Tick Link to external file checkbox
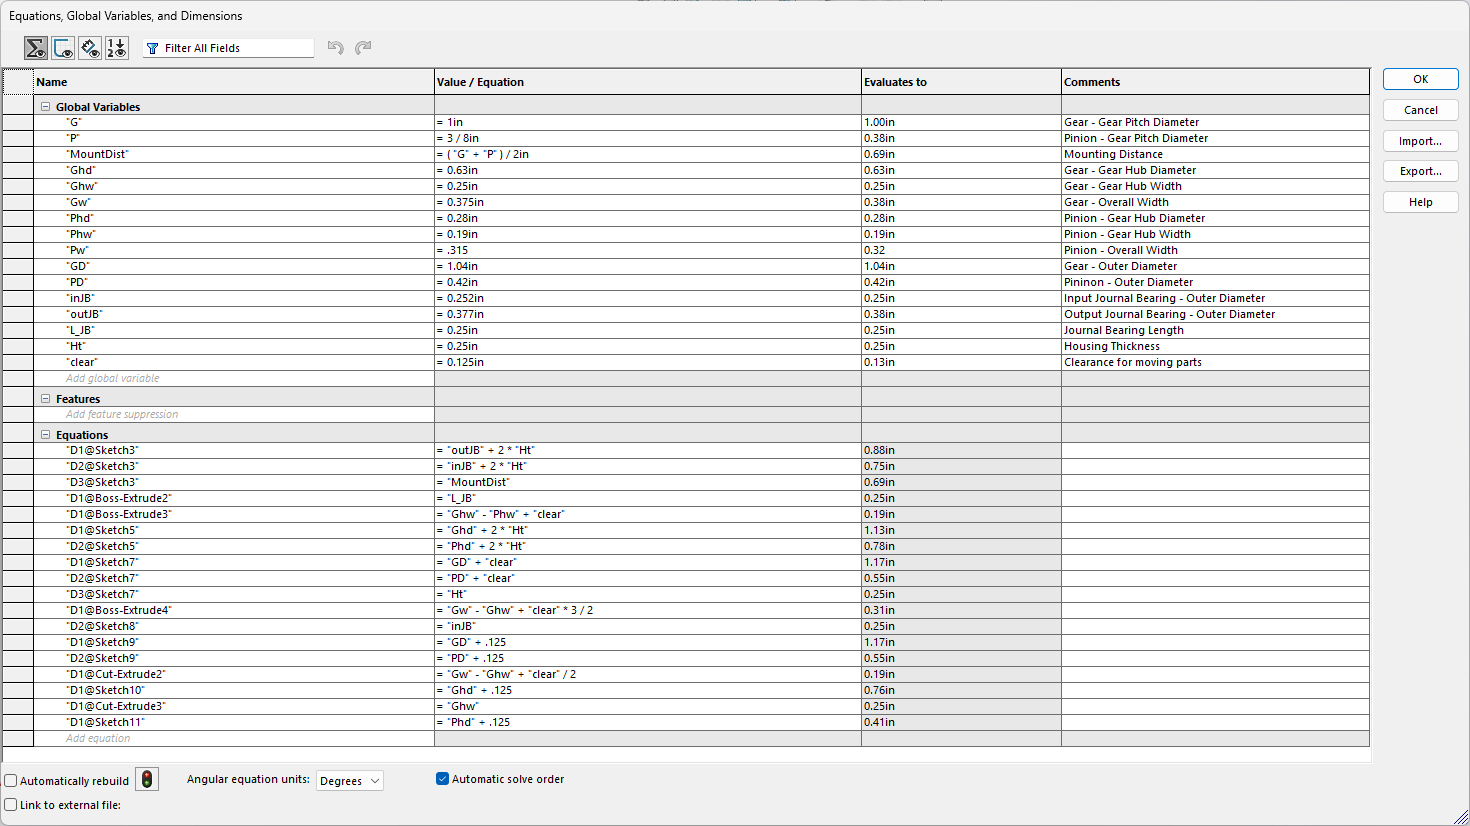This screenshot has width=1470, height=826. [11, 805]
